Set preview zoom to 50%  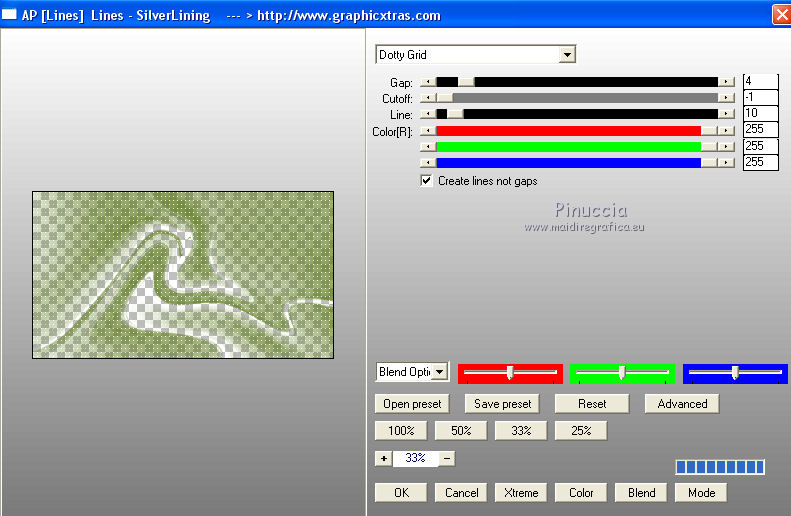[x=461, y=431]
